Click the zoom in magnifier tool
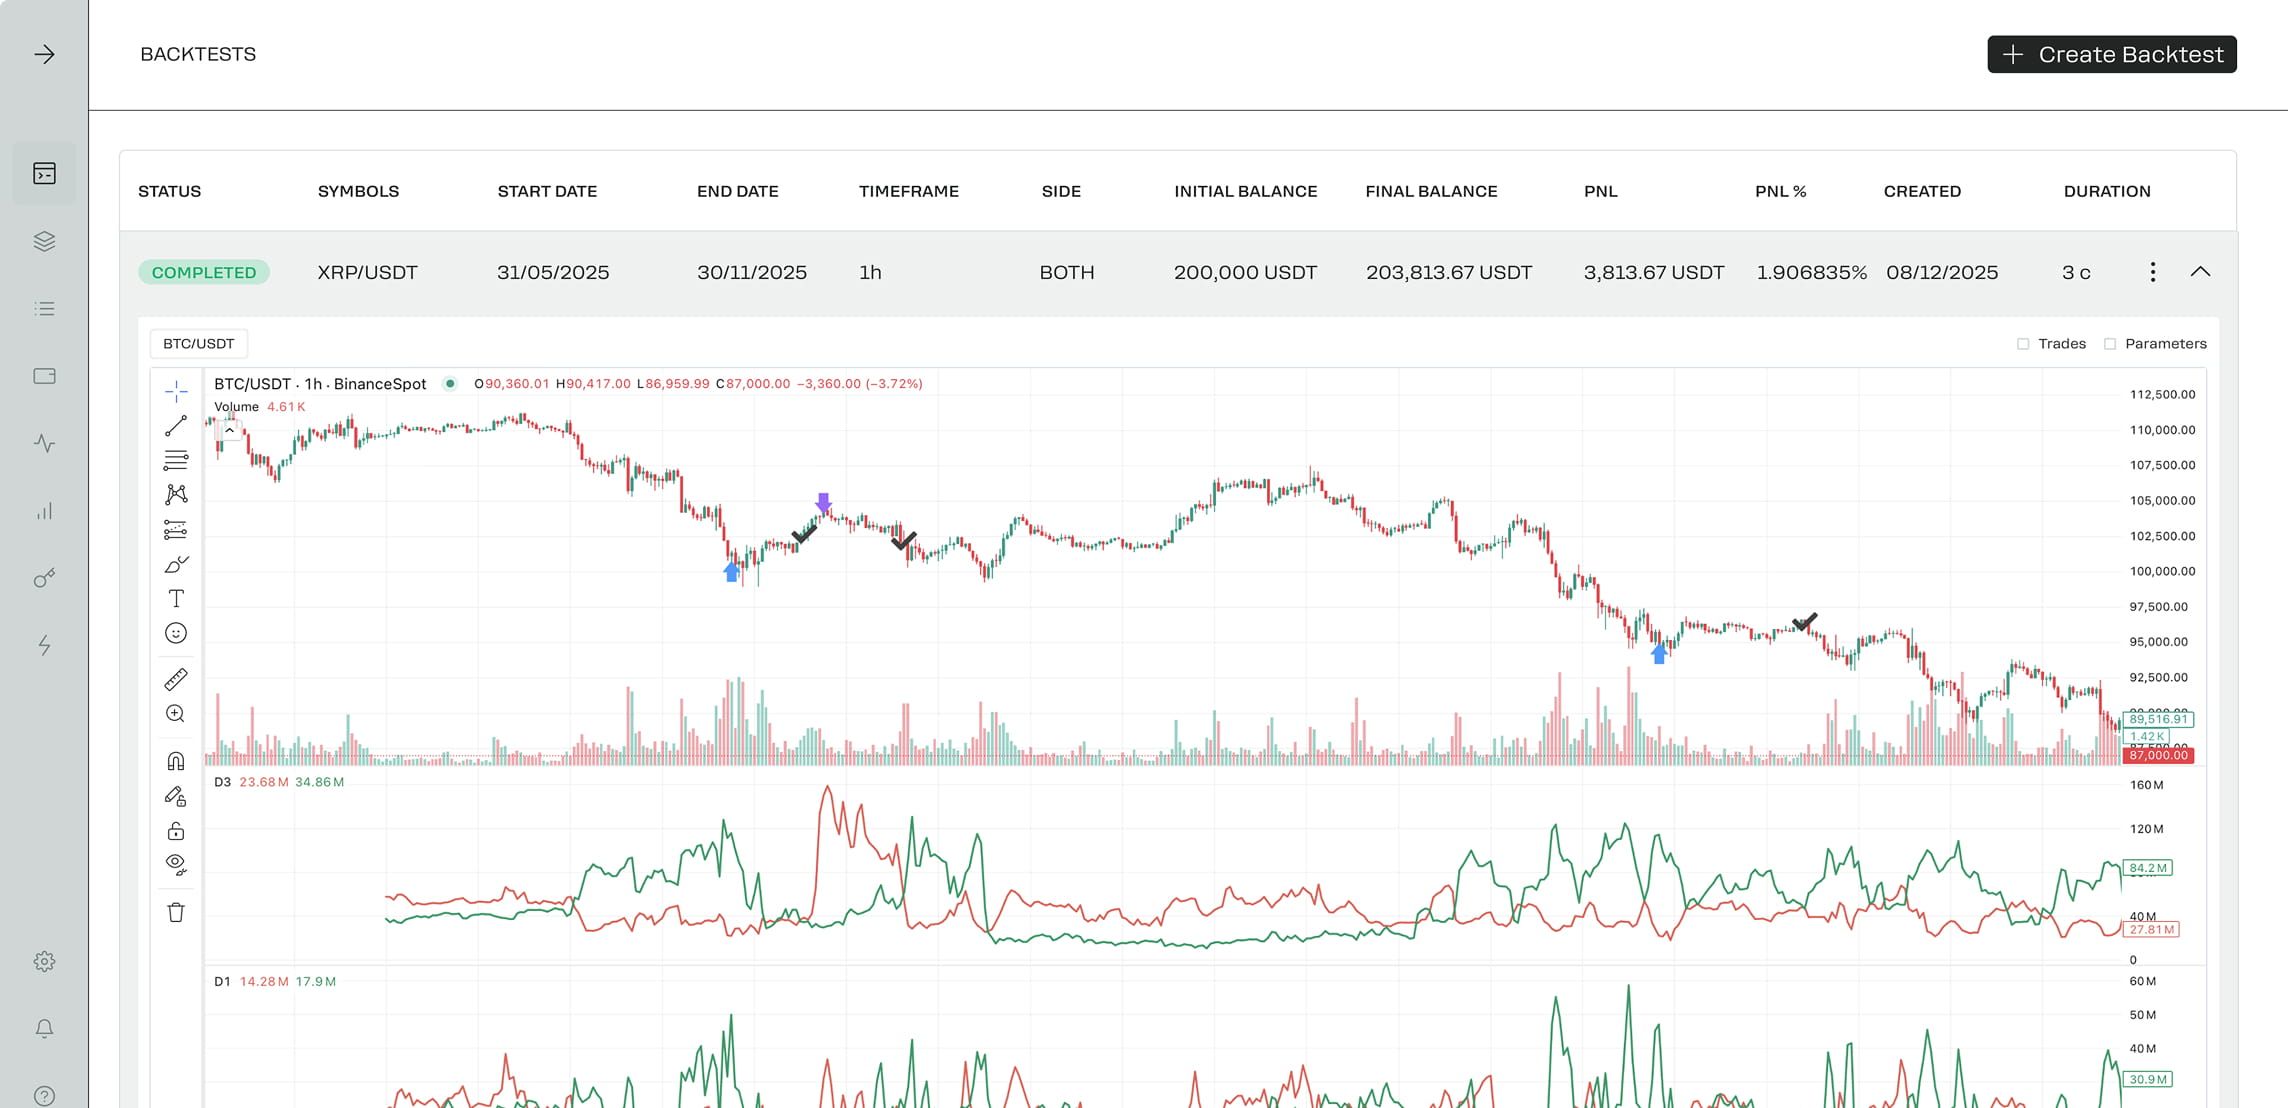 (176, 714)
